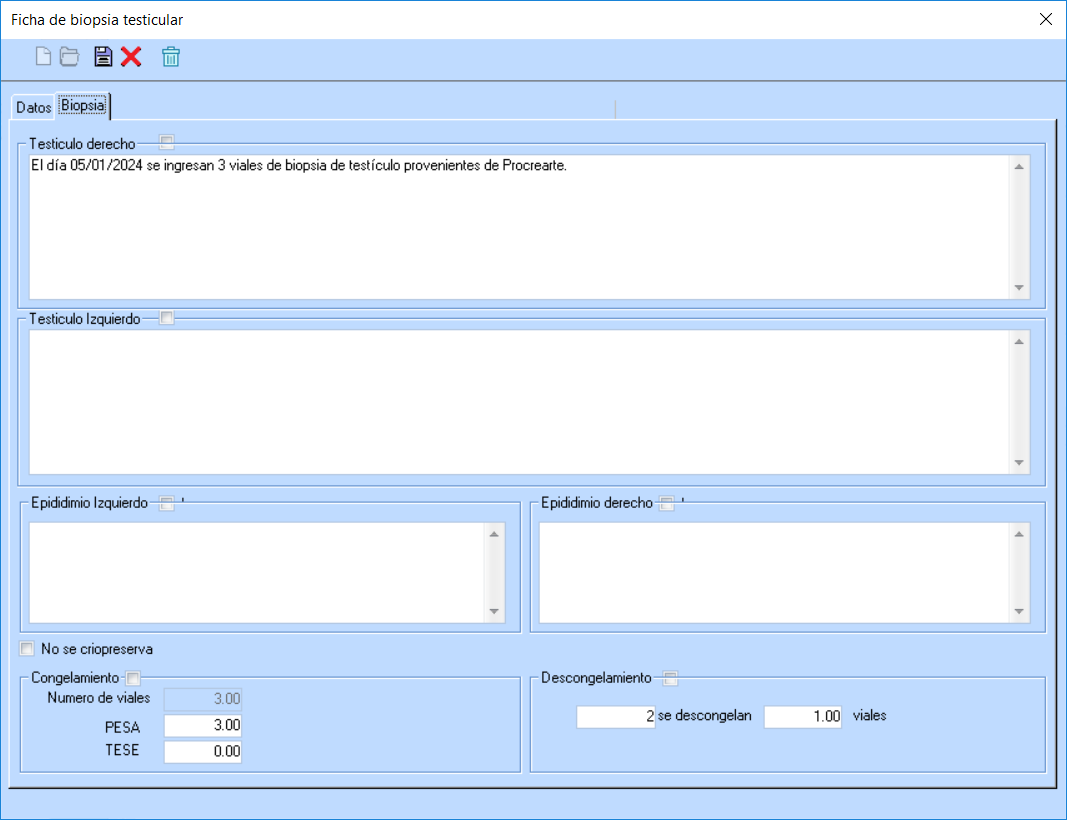Click scroll down arrow in Epididimio derecho box

pos(1019,611)
